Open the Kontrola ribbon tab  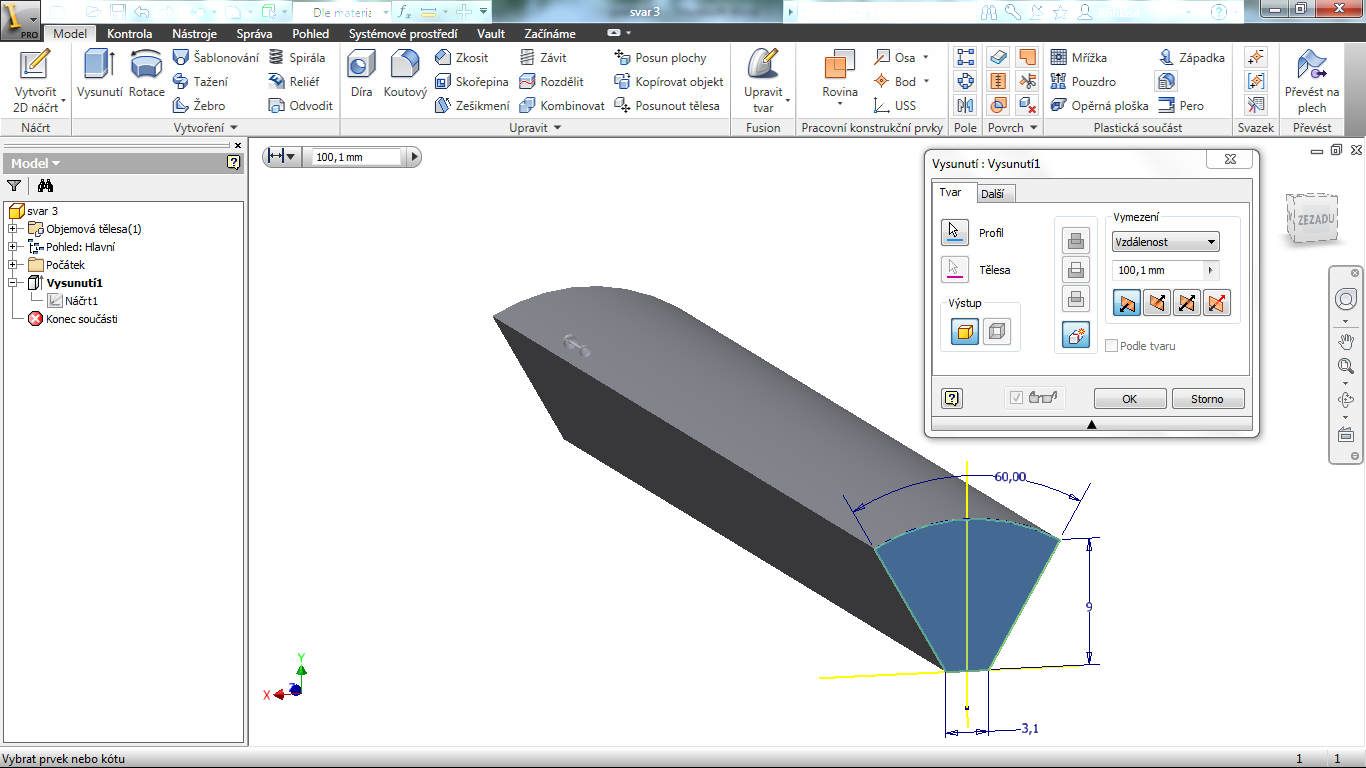130,34
